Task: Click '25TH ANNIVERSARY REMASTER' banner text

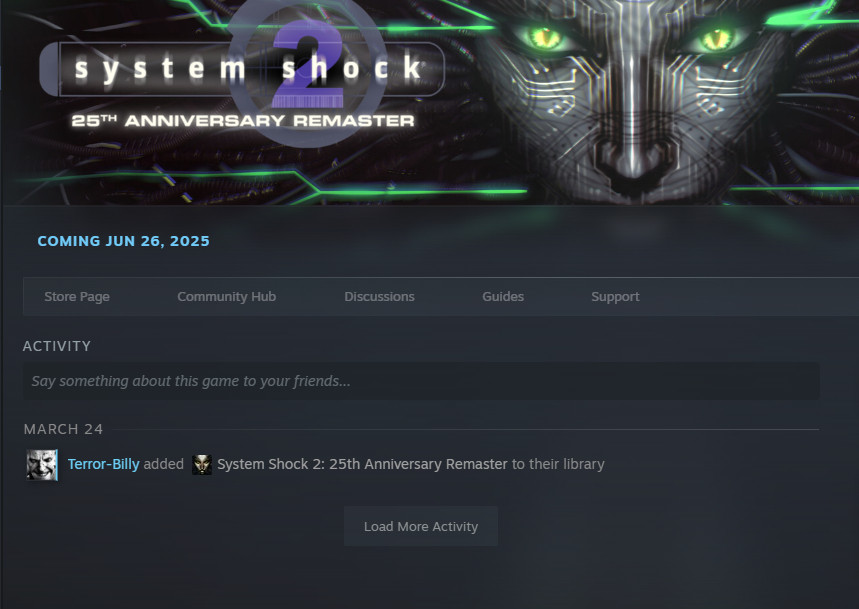Action: pyautogui.click(x=243, y=120)
